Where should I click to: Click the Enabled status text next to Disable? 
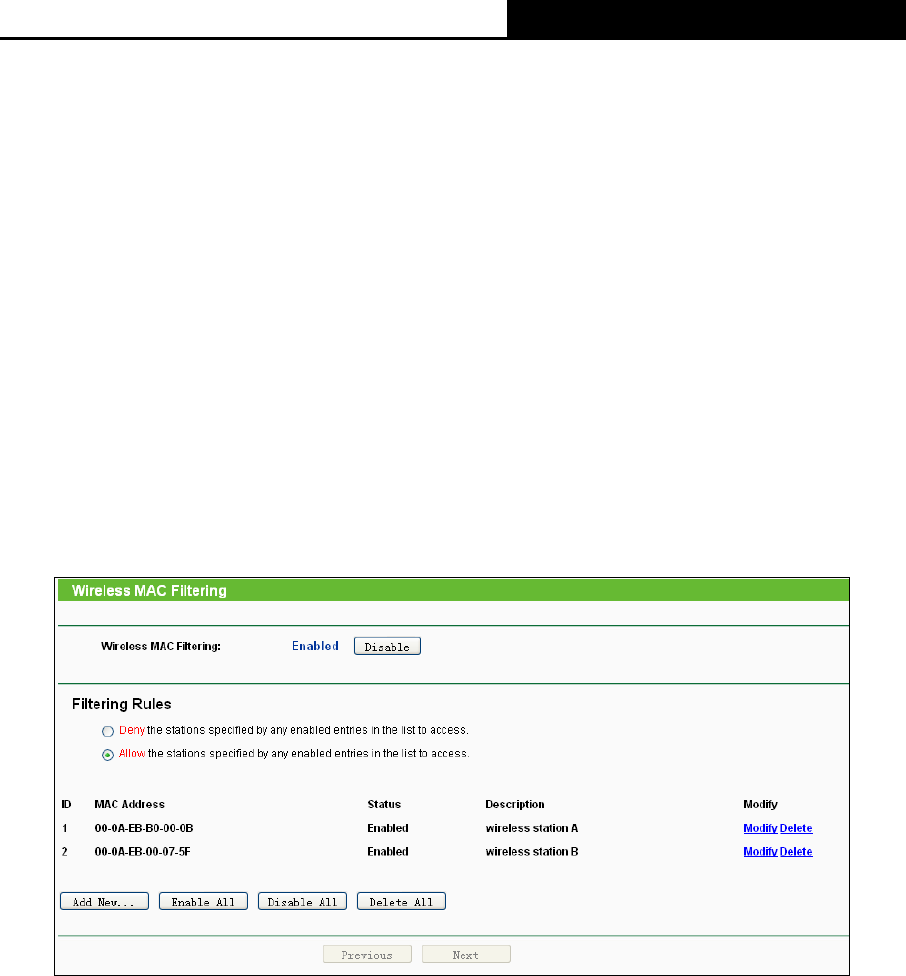pyautogui.click(x=315, y=646)
